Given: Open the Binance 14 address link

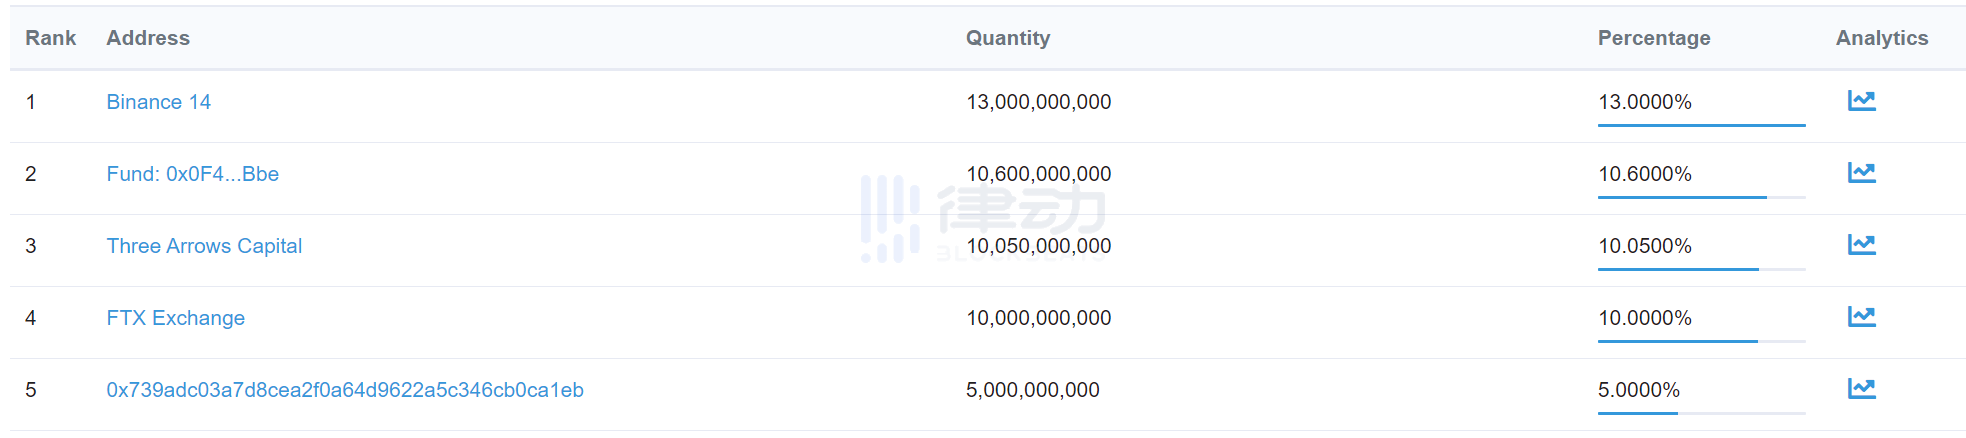Looking at the screenshot, I should pyautogui.click(x=158, y=102).
